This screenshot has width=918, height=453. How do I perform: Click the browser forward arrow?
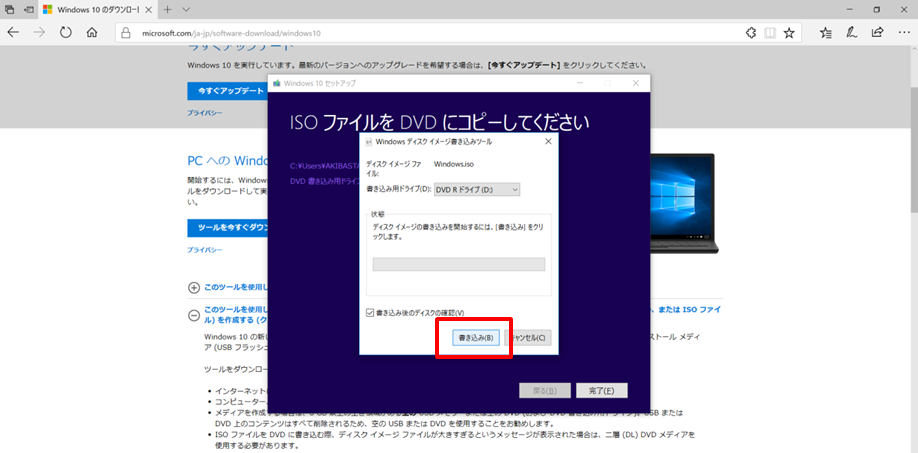point(39,33)
